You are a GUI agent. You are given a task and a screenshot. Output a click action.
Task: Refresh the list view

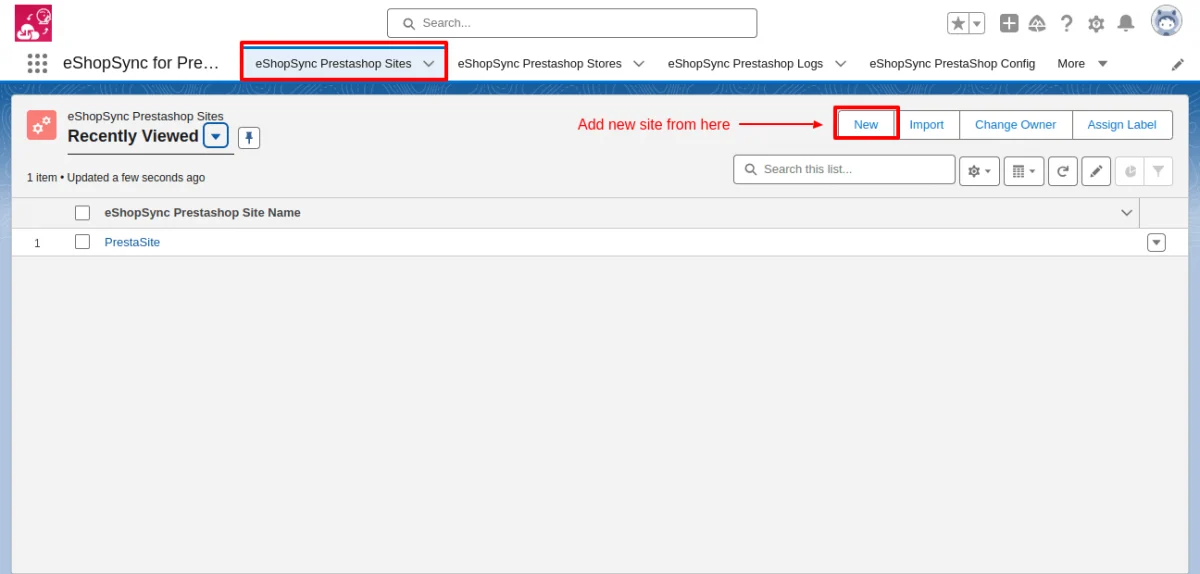pos(1063,171)
